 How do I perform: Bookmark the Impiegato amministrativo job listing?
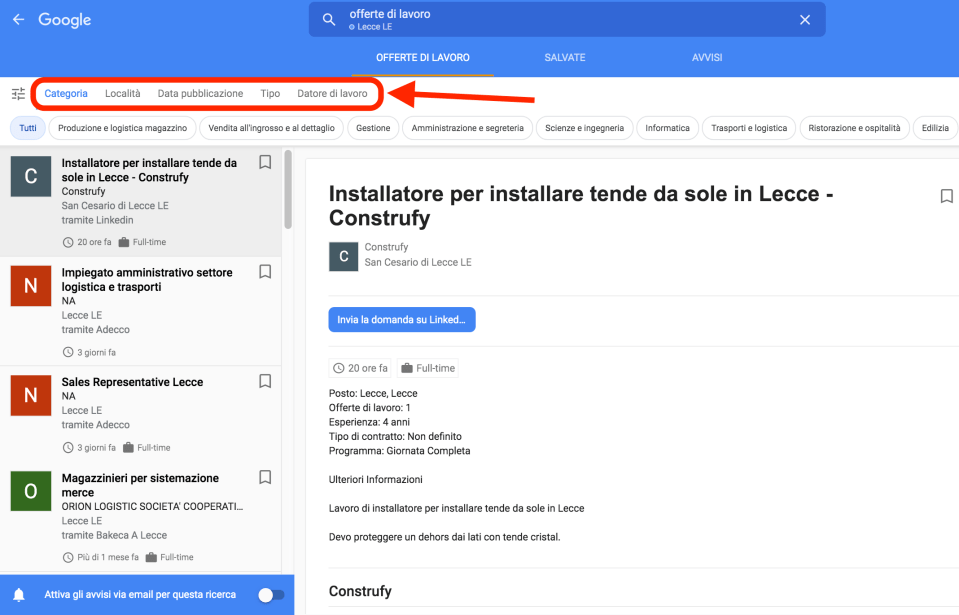(x=265, y=272)
